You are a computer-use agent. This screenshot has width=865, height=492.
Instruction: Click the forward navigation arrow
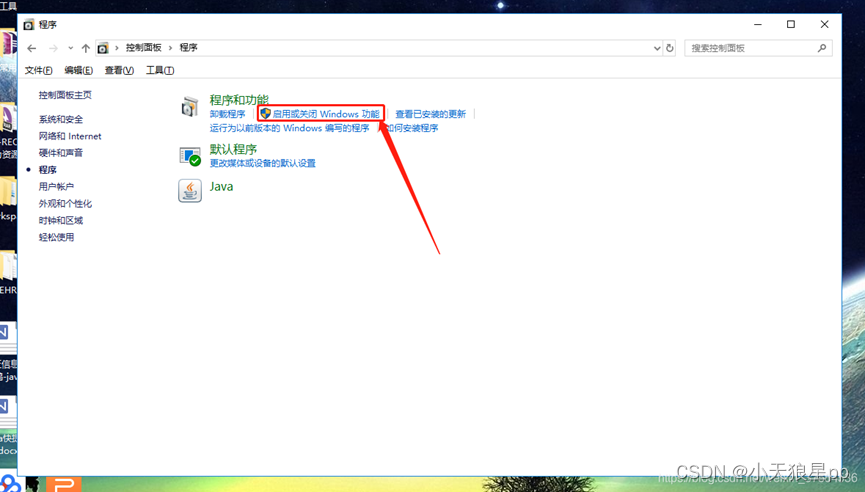click(x=54, y=49)
